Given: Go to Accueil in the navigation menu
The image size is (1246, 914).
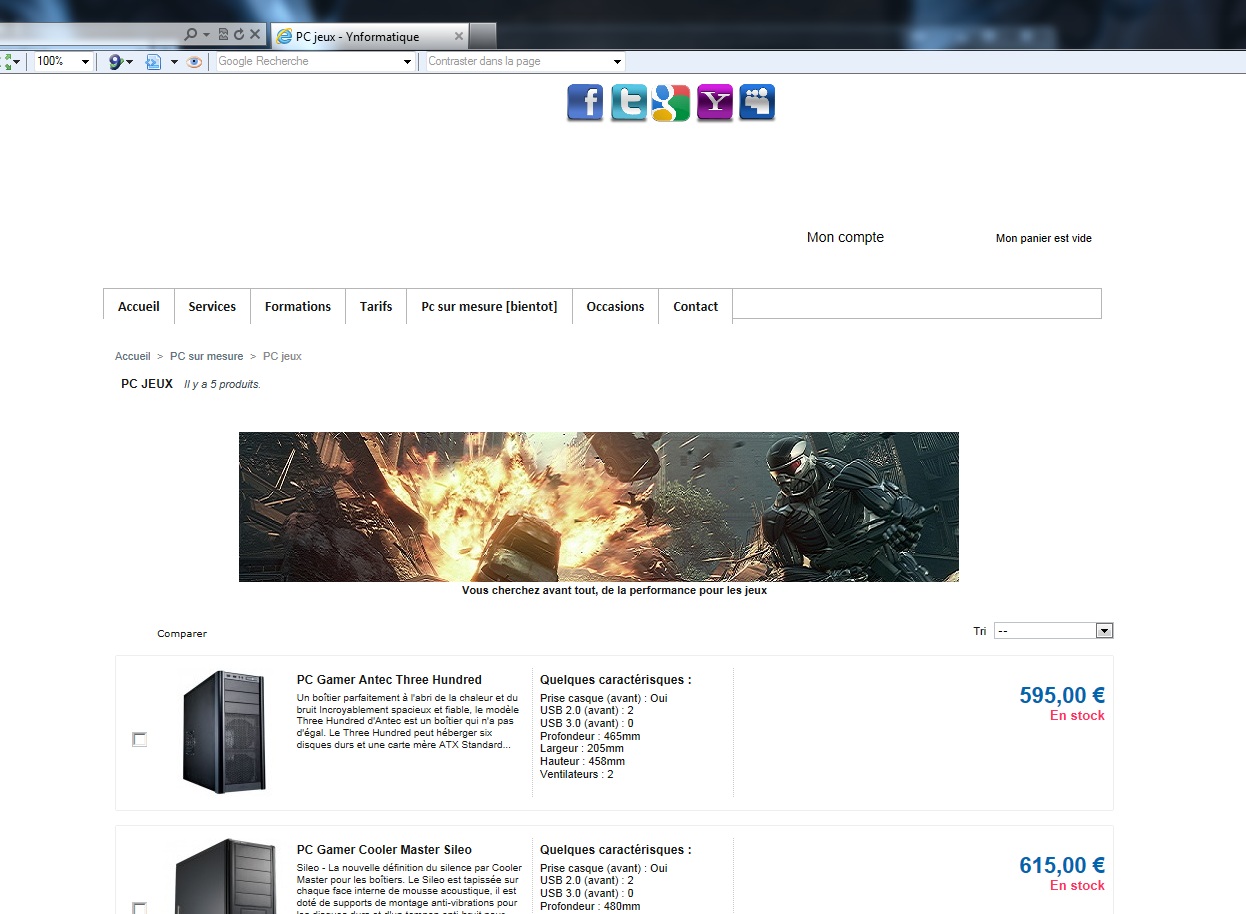Looking at the screenshot, I should [139, 306].
